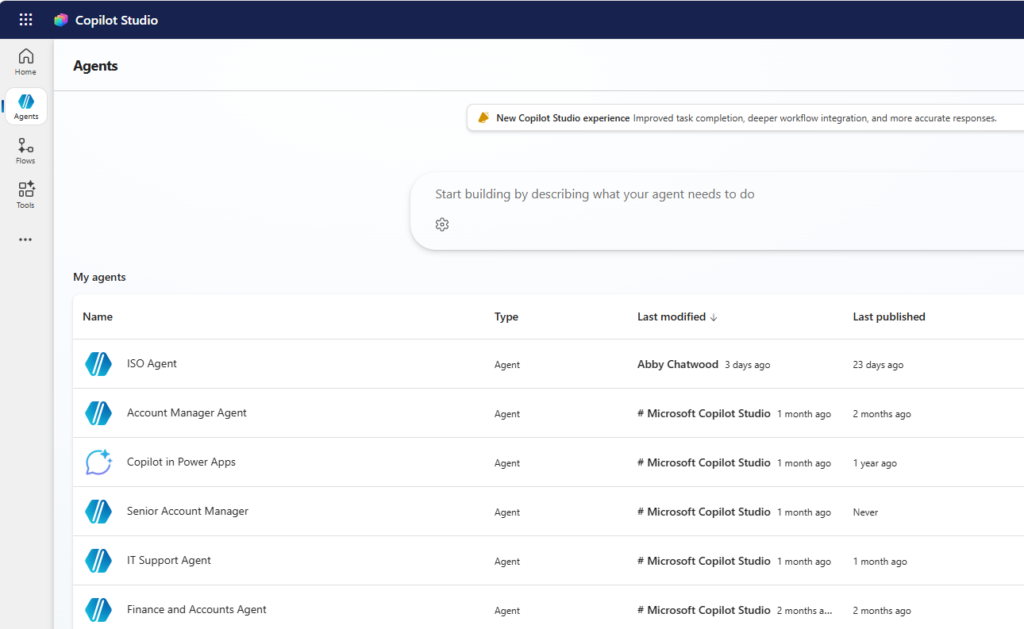Screen dimensions: 1024x629
Task: Click the Copilot Studio title text
Action: (116, 20)
